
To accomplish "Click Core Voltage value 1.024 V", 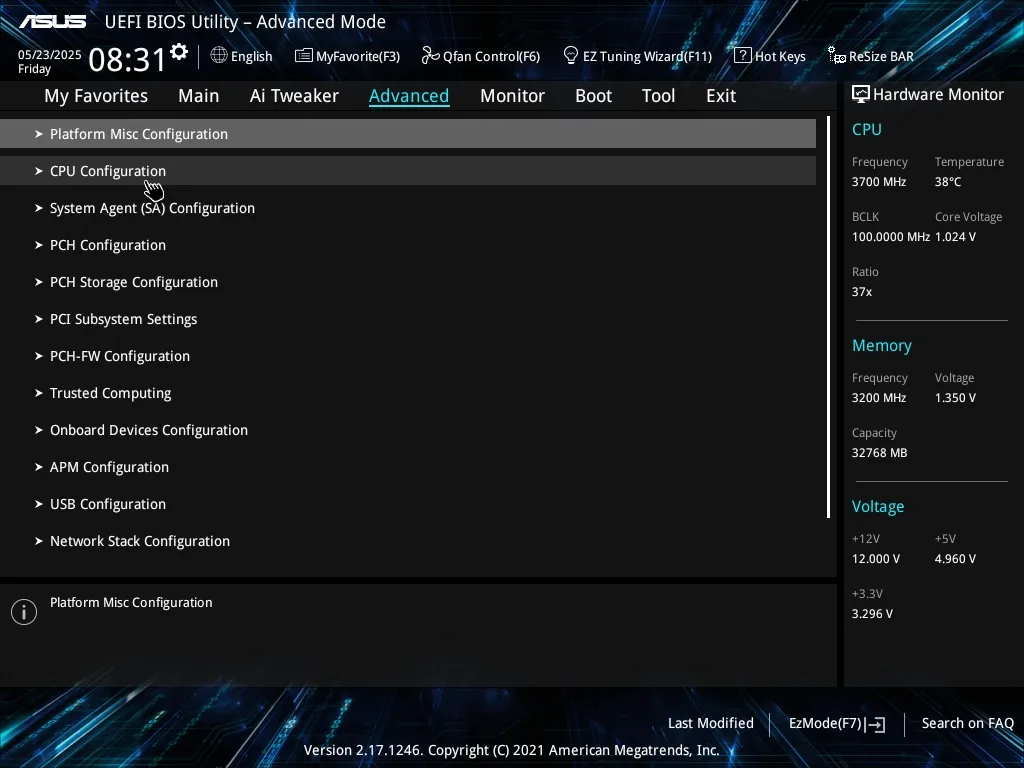I will coord(955,237).
